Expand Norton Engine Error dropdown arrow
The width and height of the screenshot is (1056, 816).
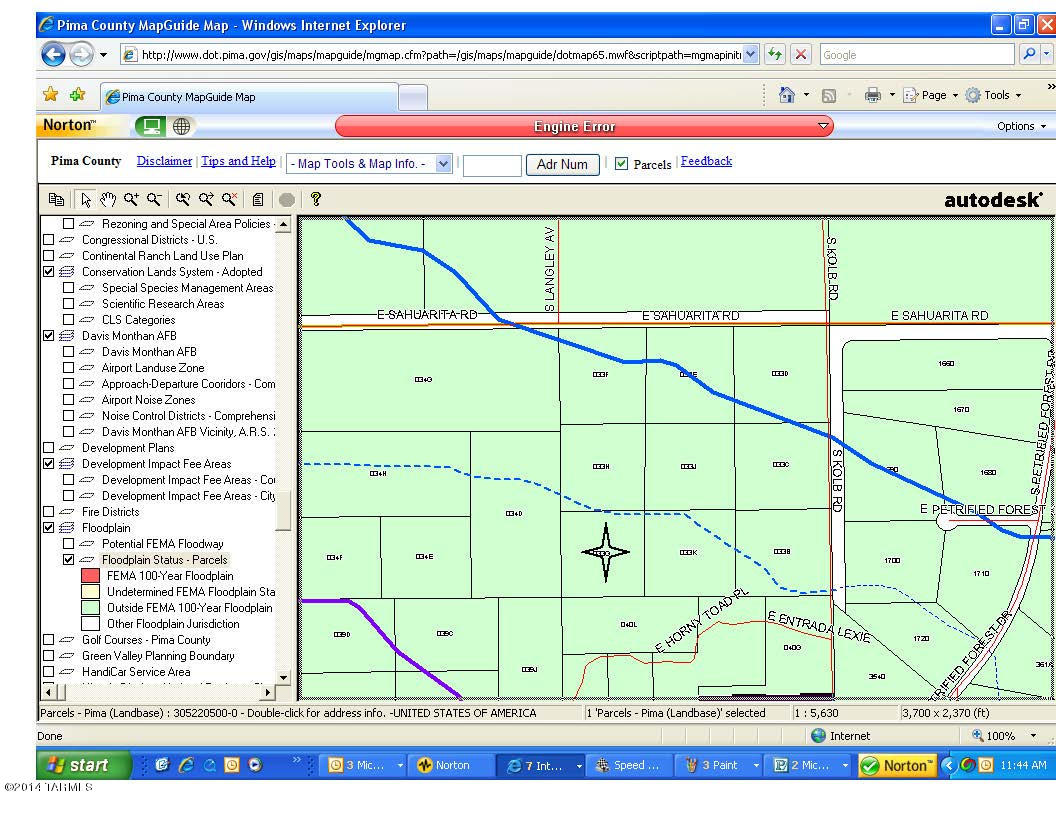click(x=822, y=126)
